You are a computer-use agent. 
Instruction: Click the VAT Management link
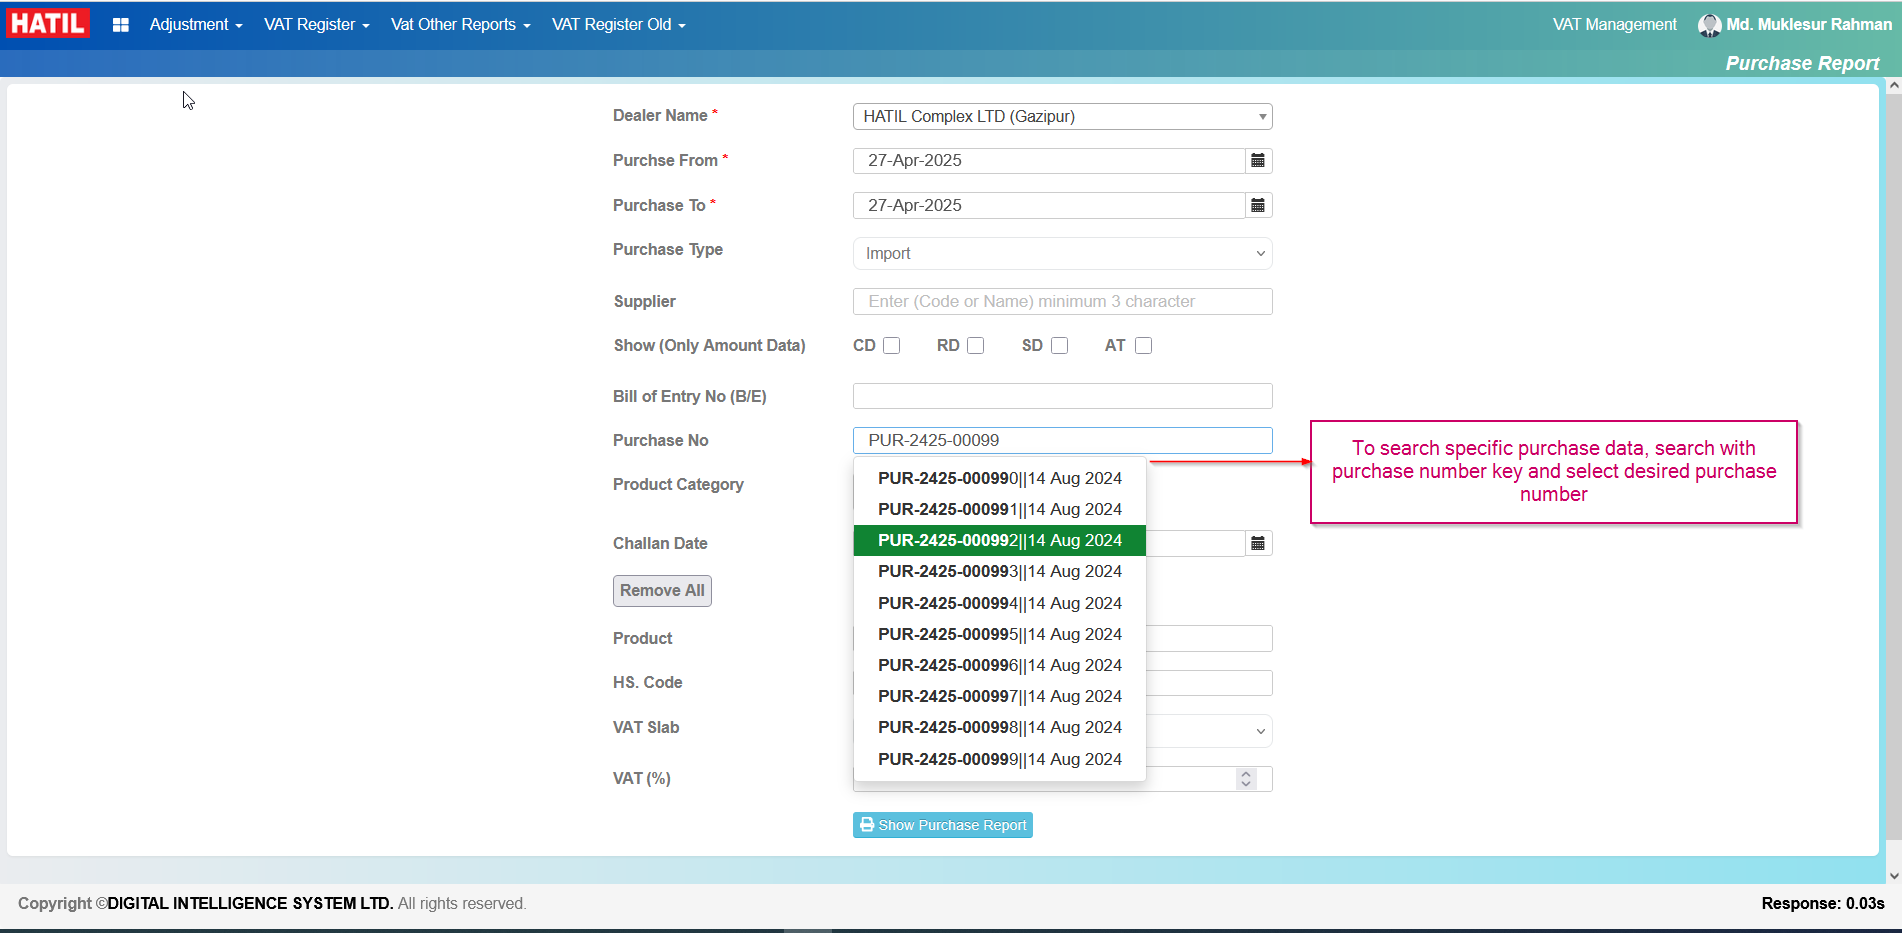pos(1614,25)
